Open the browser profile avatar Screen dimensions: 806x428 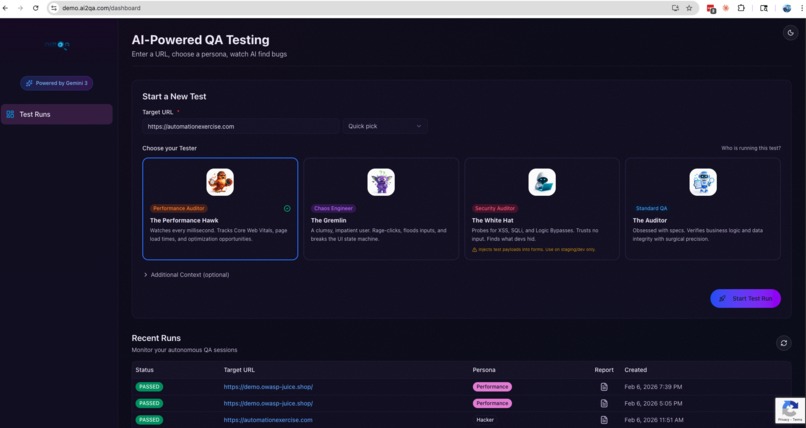786,8
